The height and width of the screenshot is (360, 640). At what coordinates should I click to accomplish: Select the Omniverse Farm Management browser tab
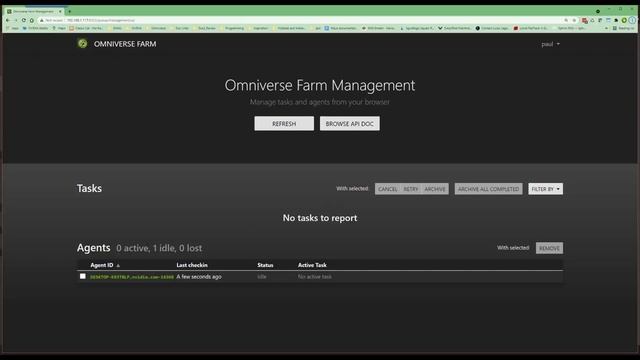point(34,11)
